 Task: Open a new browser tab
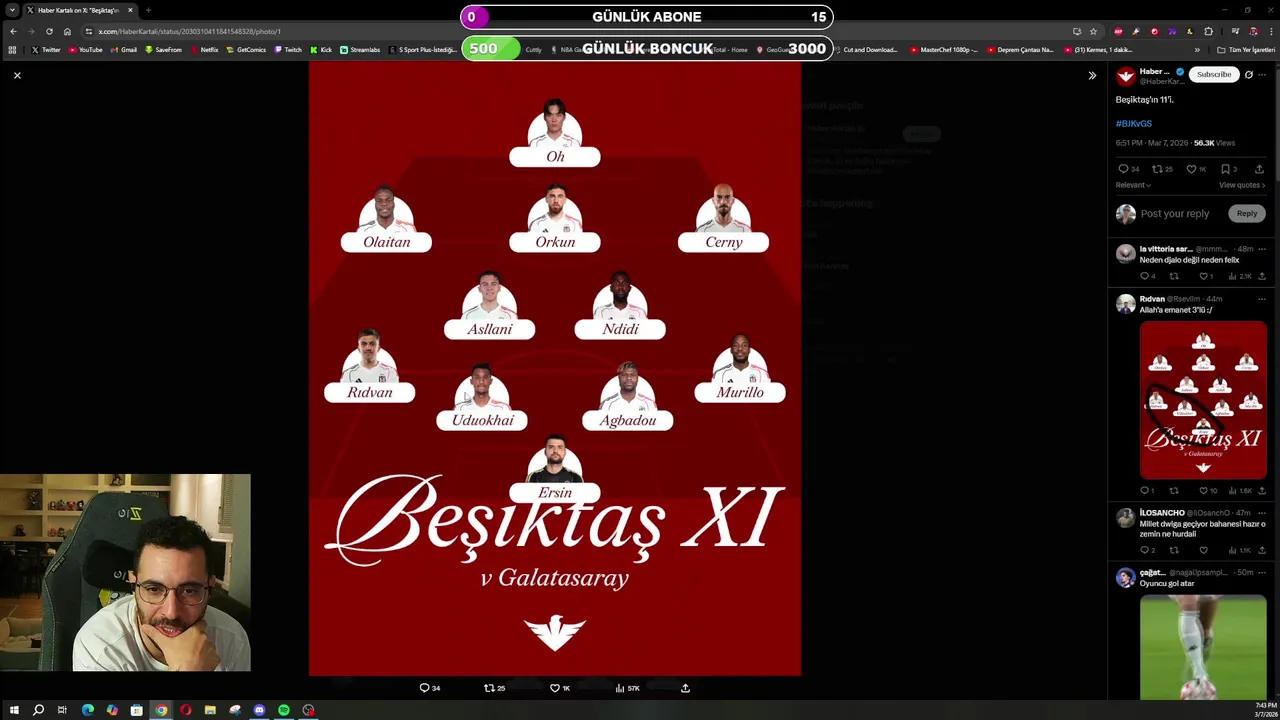point(148,10)
